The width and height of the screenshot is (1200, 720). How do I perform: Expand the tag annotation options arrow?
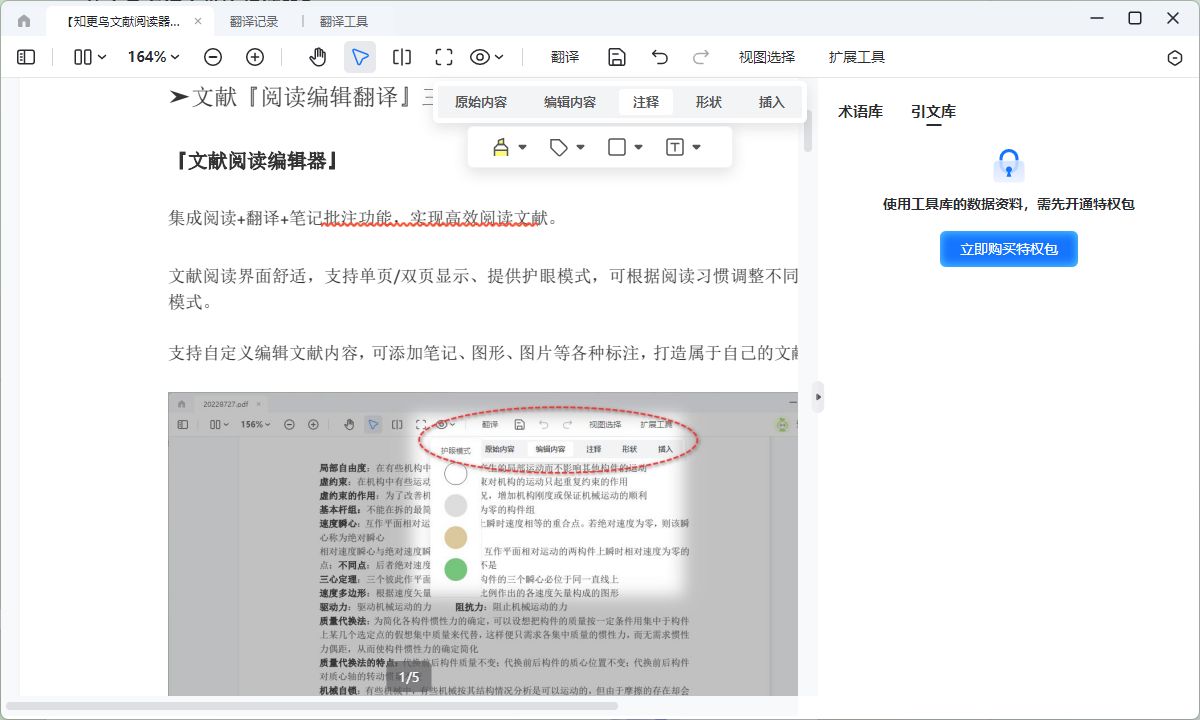pos(580,148)
